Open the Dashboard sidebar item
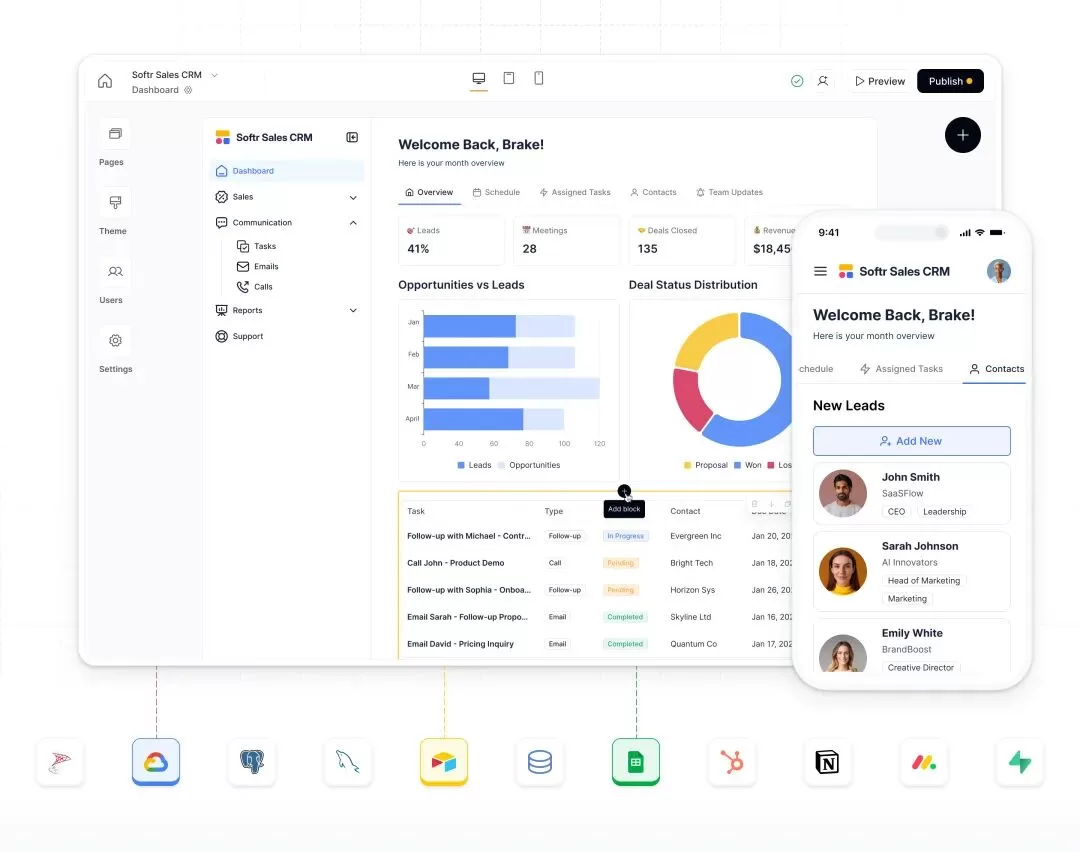Image resolution: width=1080 pixels, height=852 pixels. pos(287,171)
